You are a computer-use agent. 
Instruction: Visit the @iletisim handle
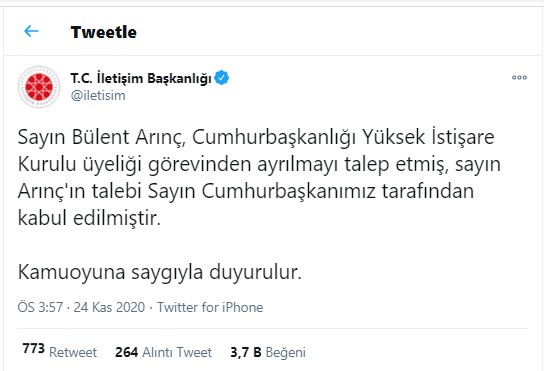(98, 95)
